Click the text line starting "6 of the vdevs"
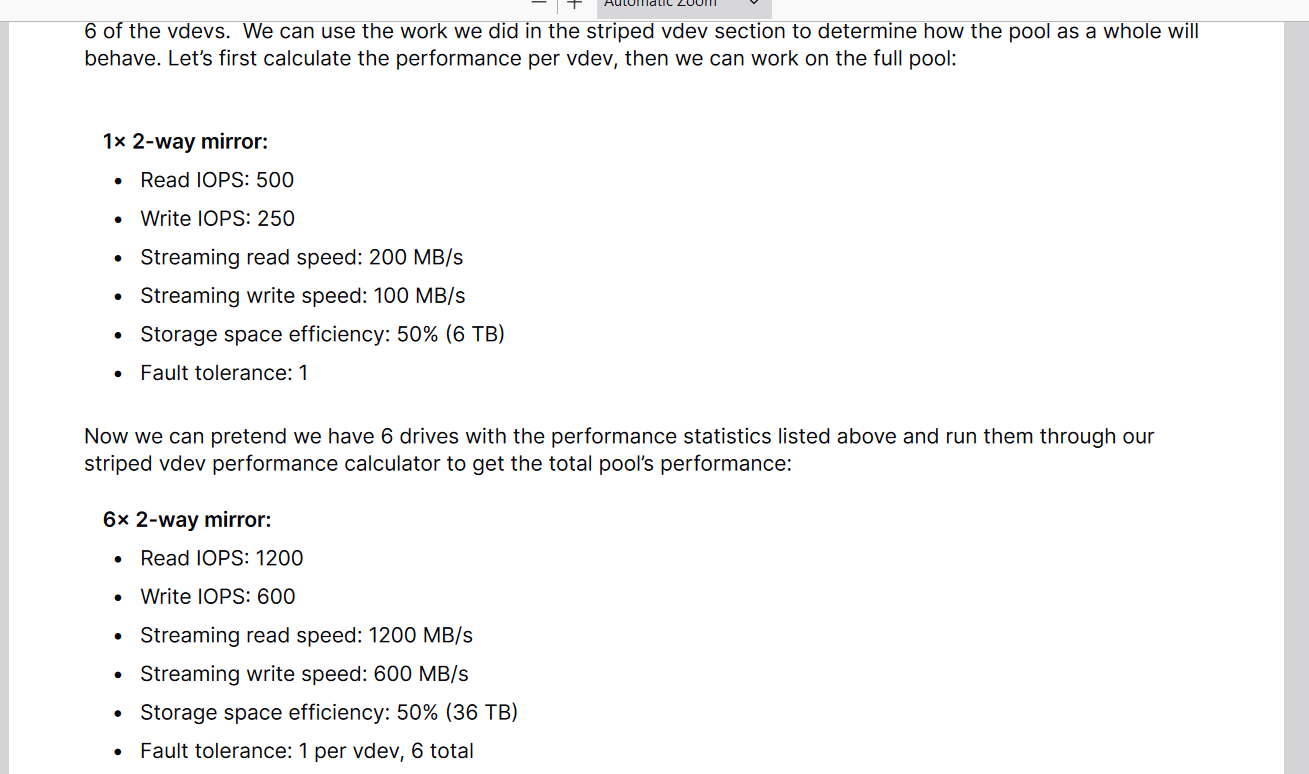The width and height of the screenshot is (1309, 774). 641,32
